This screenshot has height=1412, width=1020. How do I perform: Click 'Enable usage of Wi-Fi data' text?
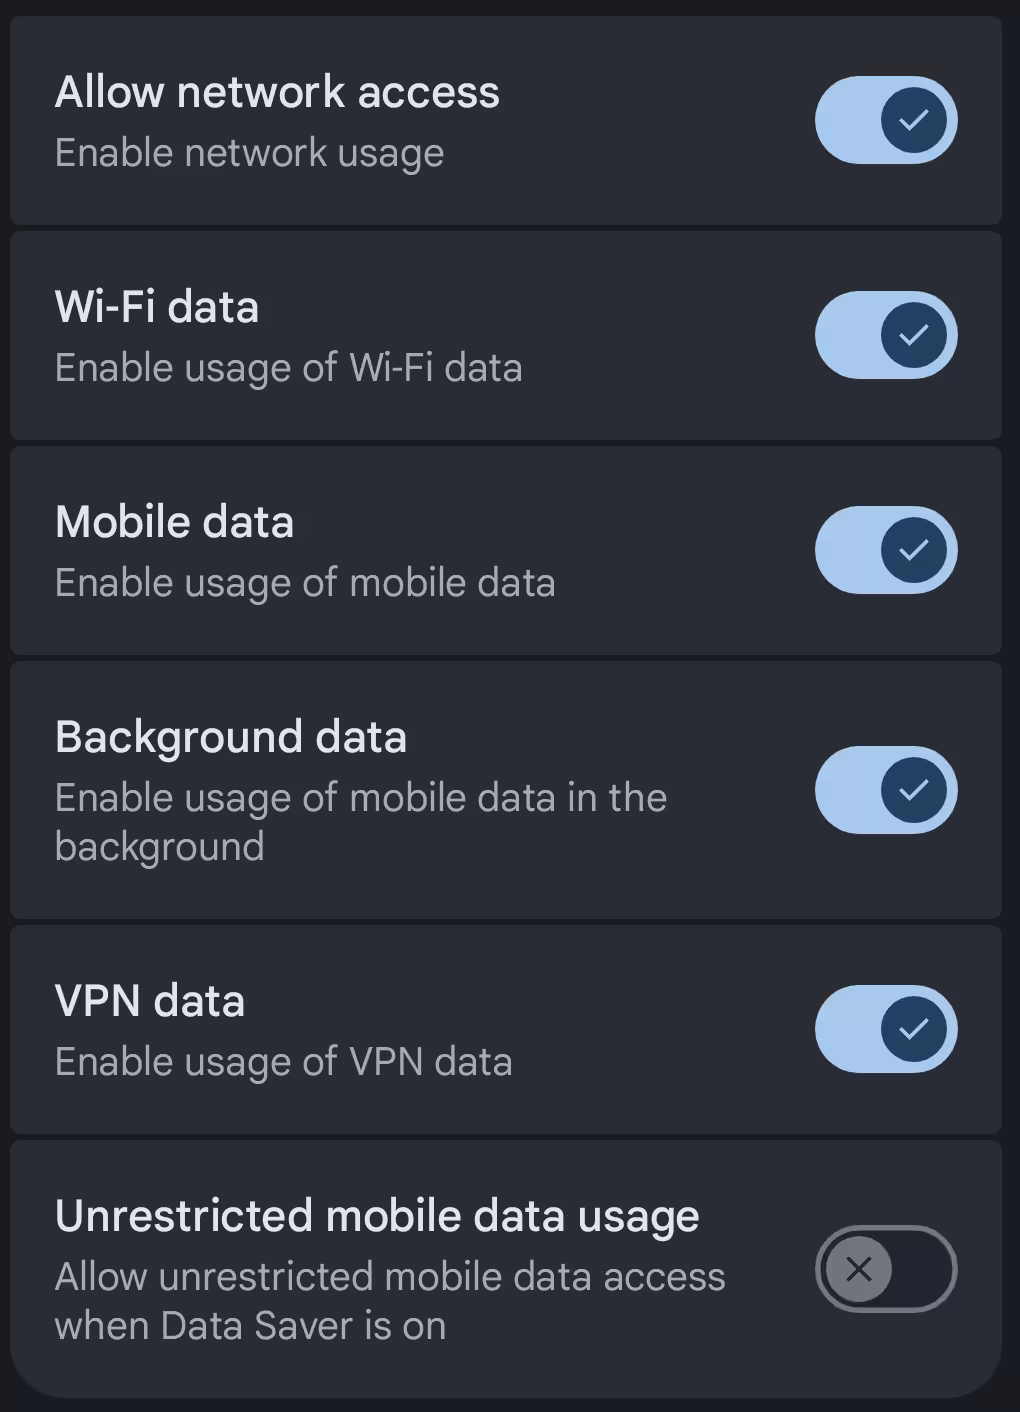pyautogui.click(x=288, y=369)
